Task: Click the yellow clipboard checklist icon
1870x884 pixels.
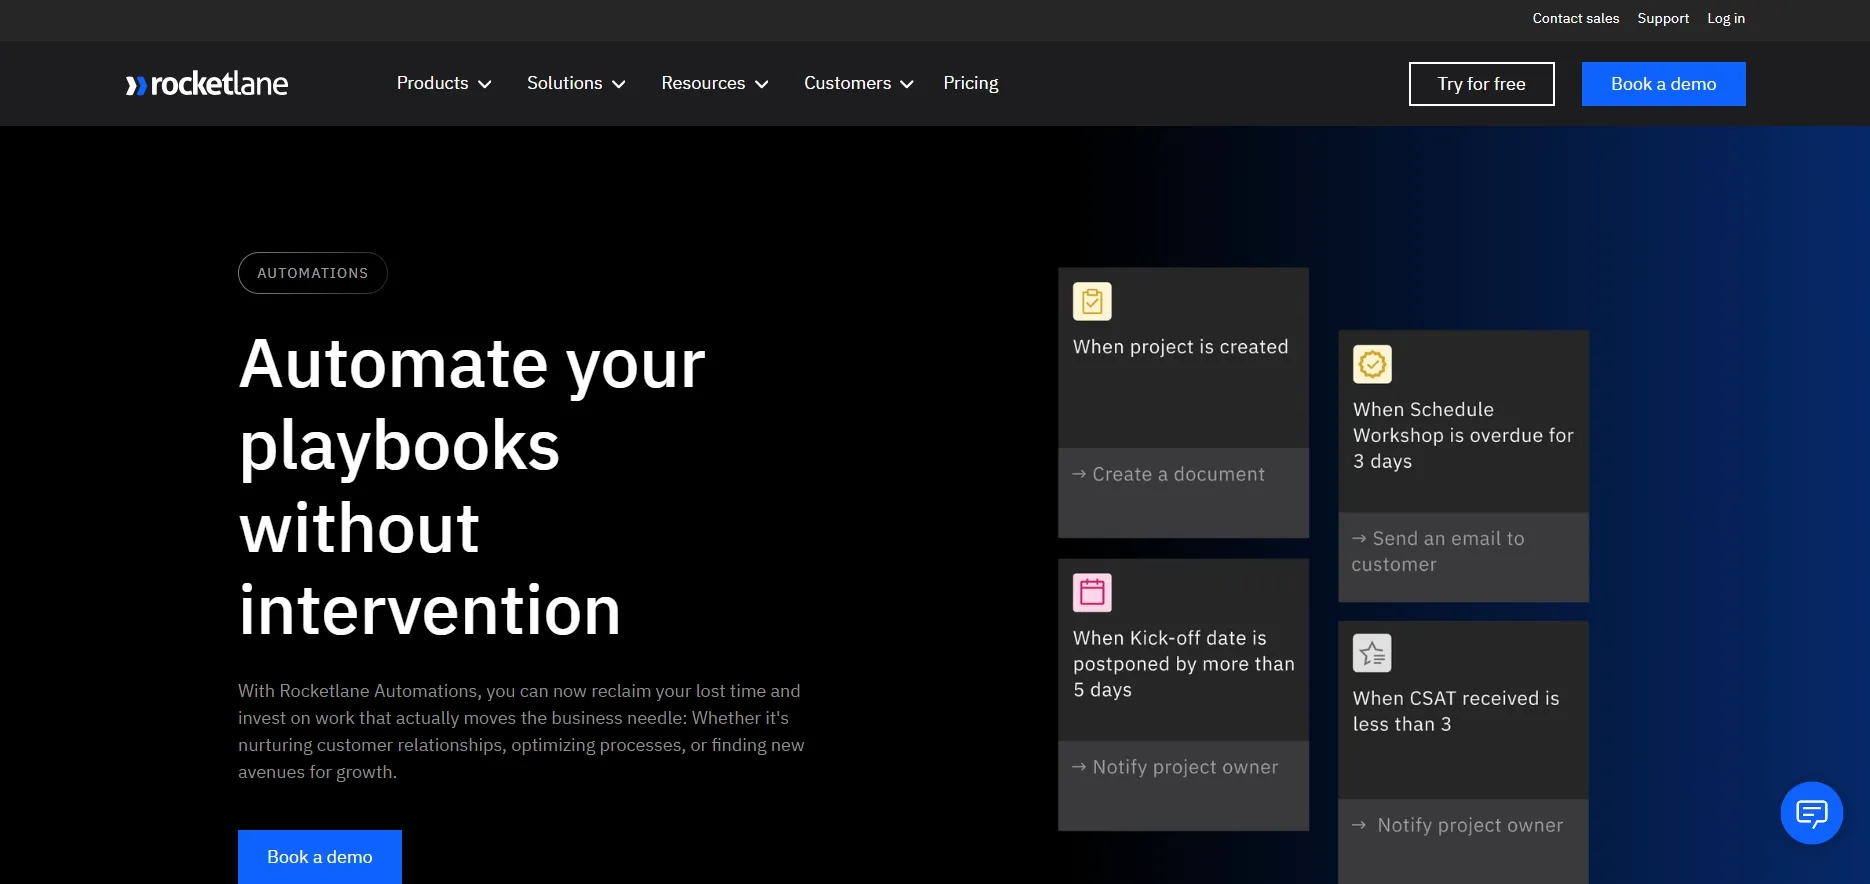Action: coord(1092,302)
